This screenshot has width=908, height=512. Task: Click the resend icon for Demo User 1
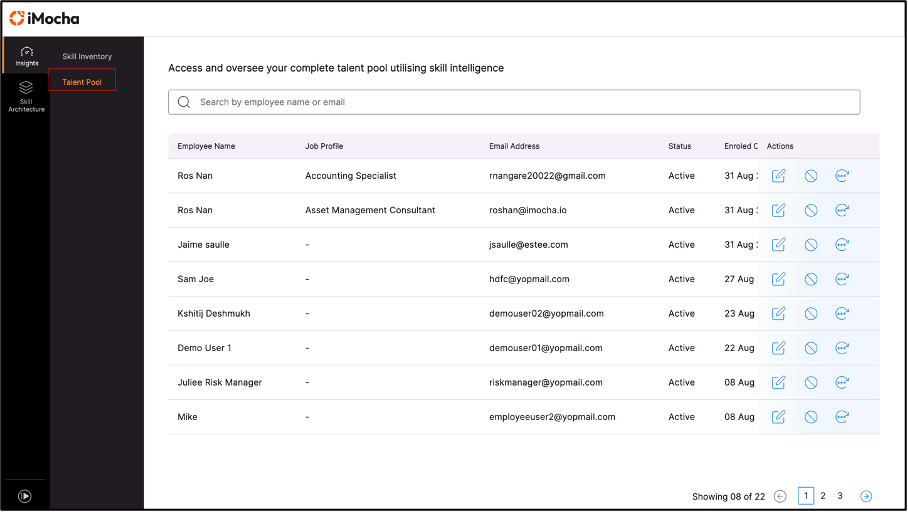click(842, 348)
